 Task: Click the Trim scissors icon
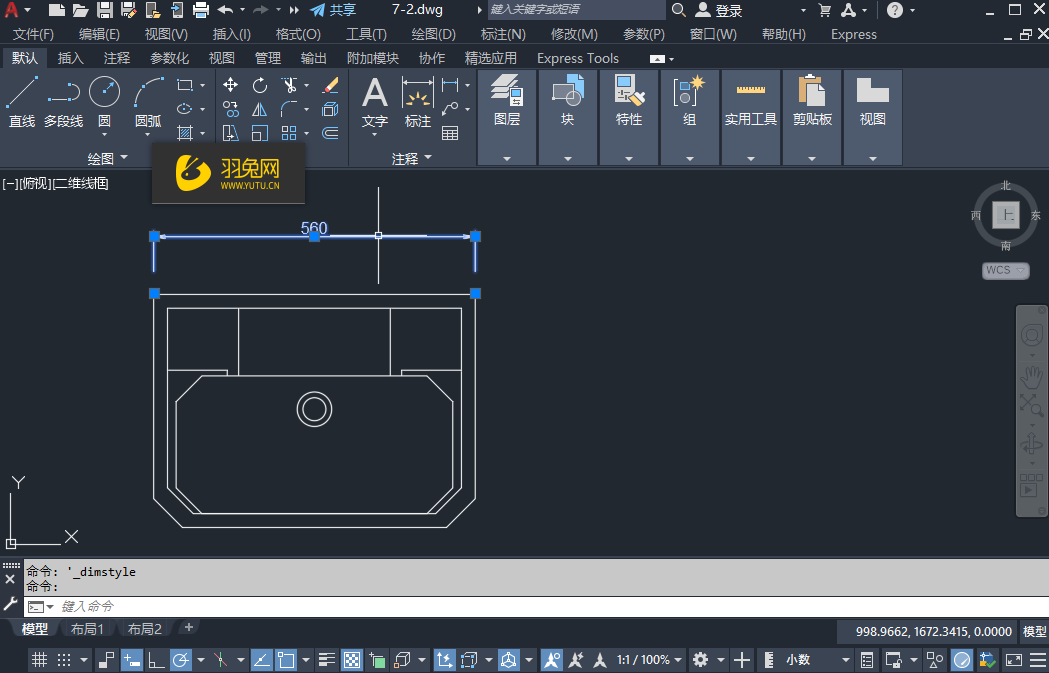pos(289,85)
